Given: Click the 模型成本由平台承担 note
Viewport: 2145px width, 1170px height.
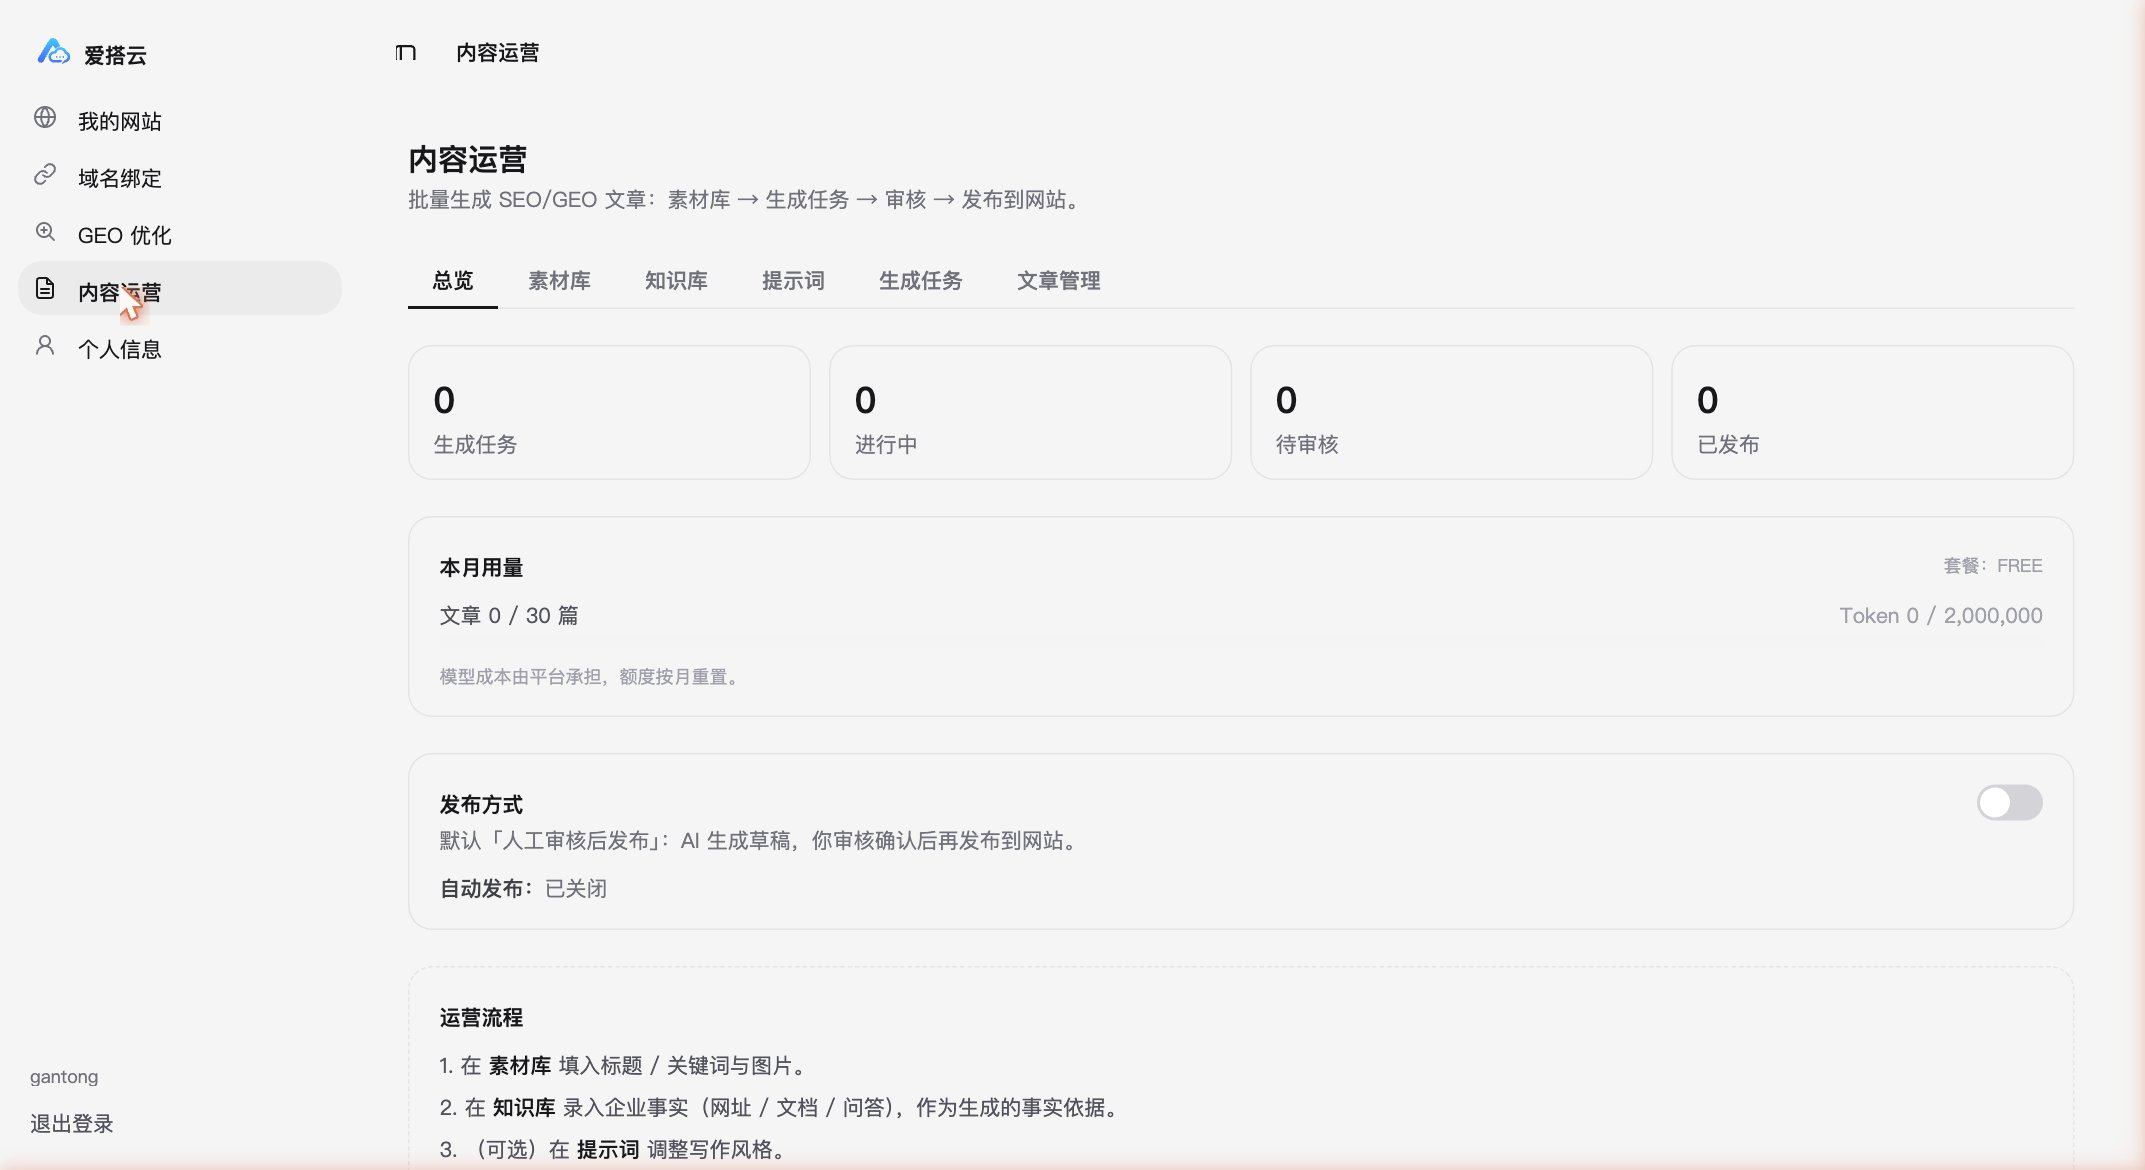Looking at the screenshot, I should [590, 677].
